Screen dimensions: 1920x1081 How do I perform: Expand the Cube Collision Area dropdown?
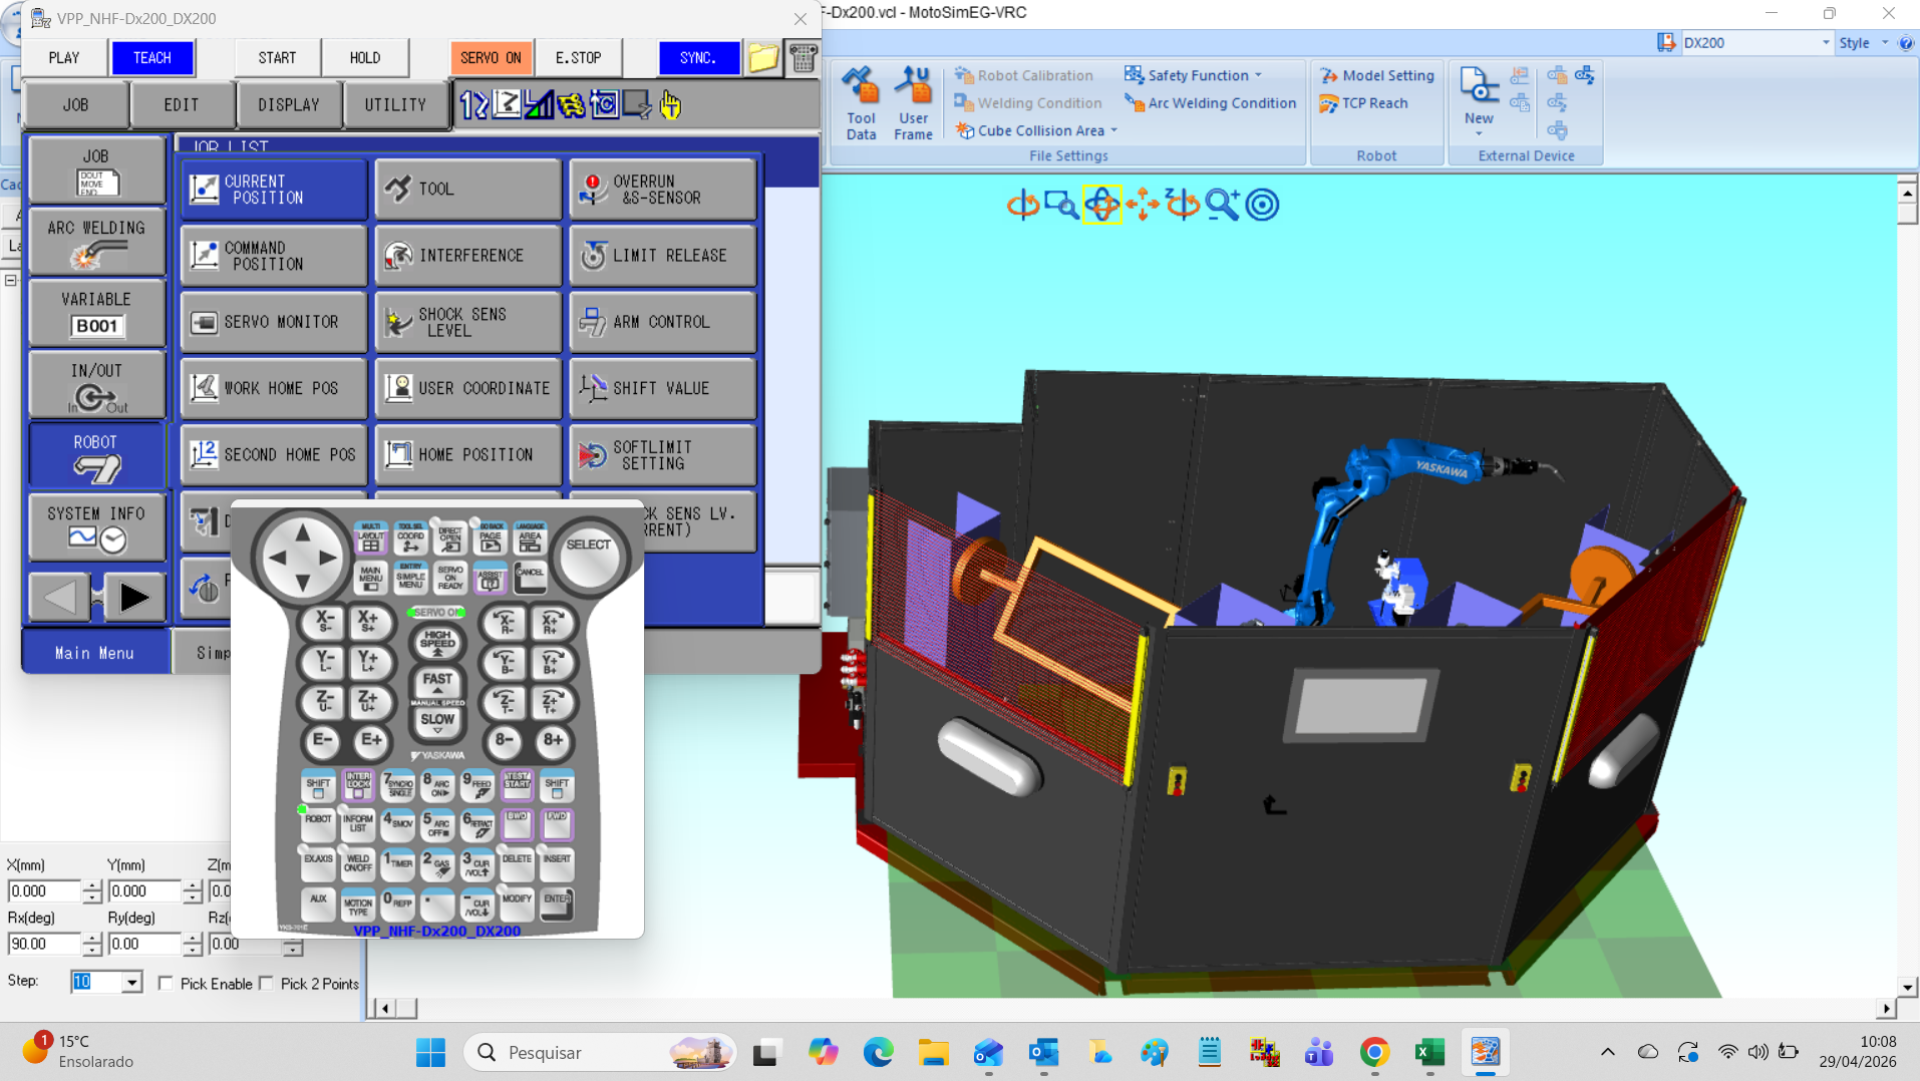click(1113, 130)
